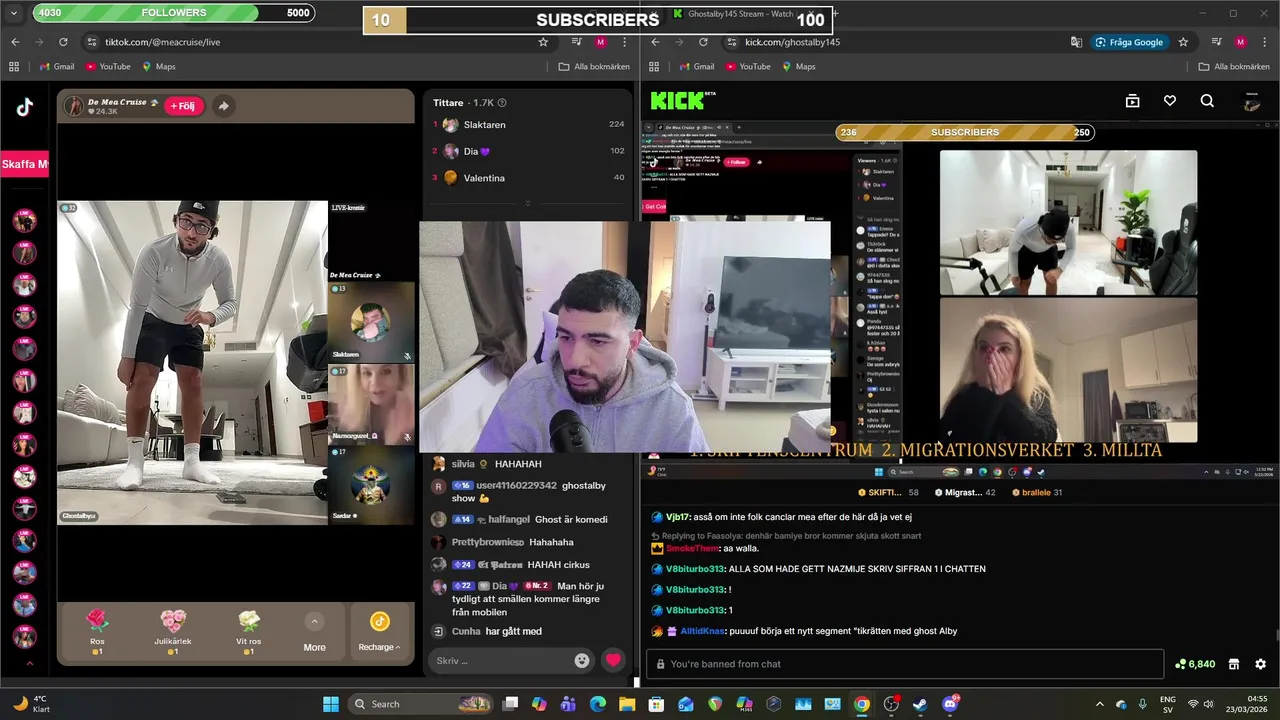This screenshot has width=1280, height=720.
Task: Open the weather widget showing 4°C Klart
Action: (30, 704)
